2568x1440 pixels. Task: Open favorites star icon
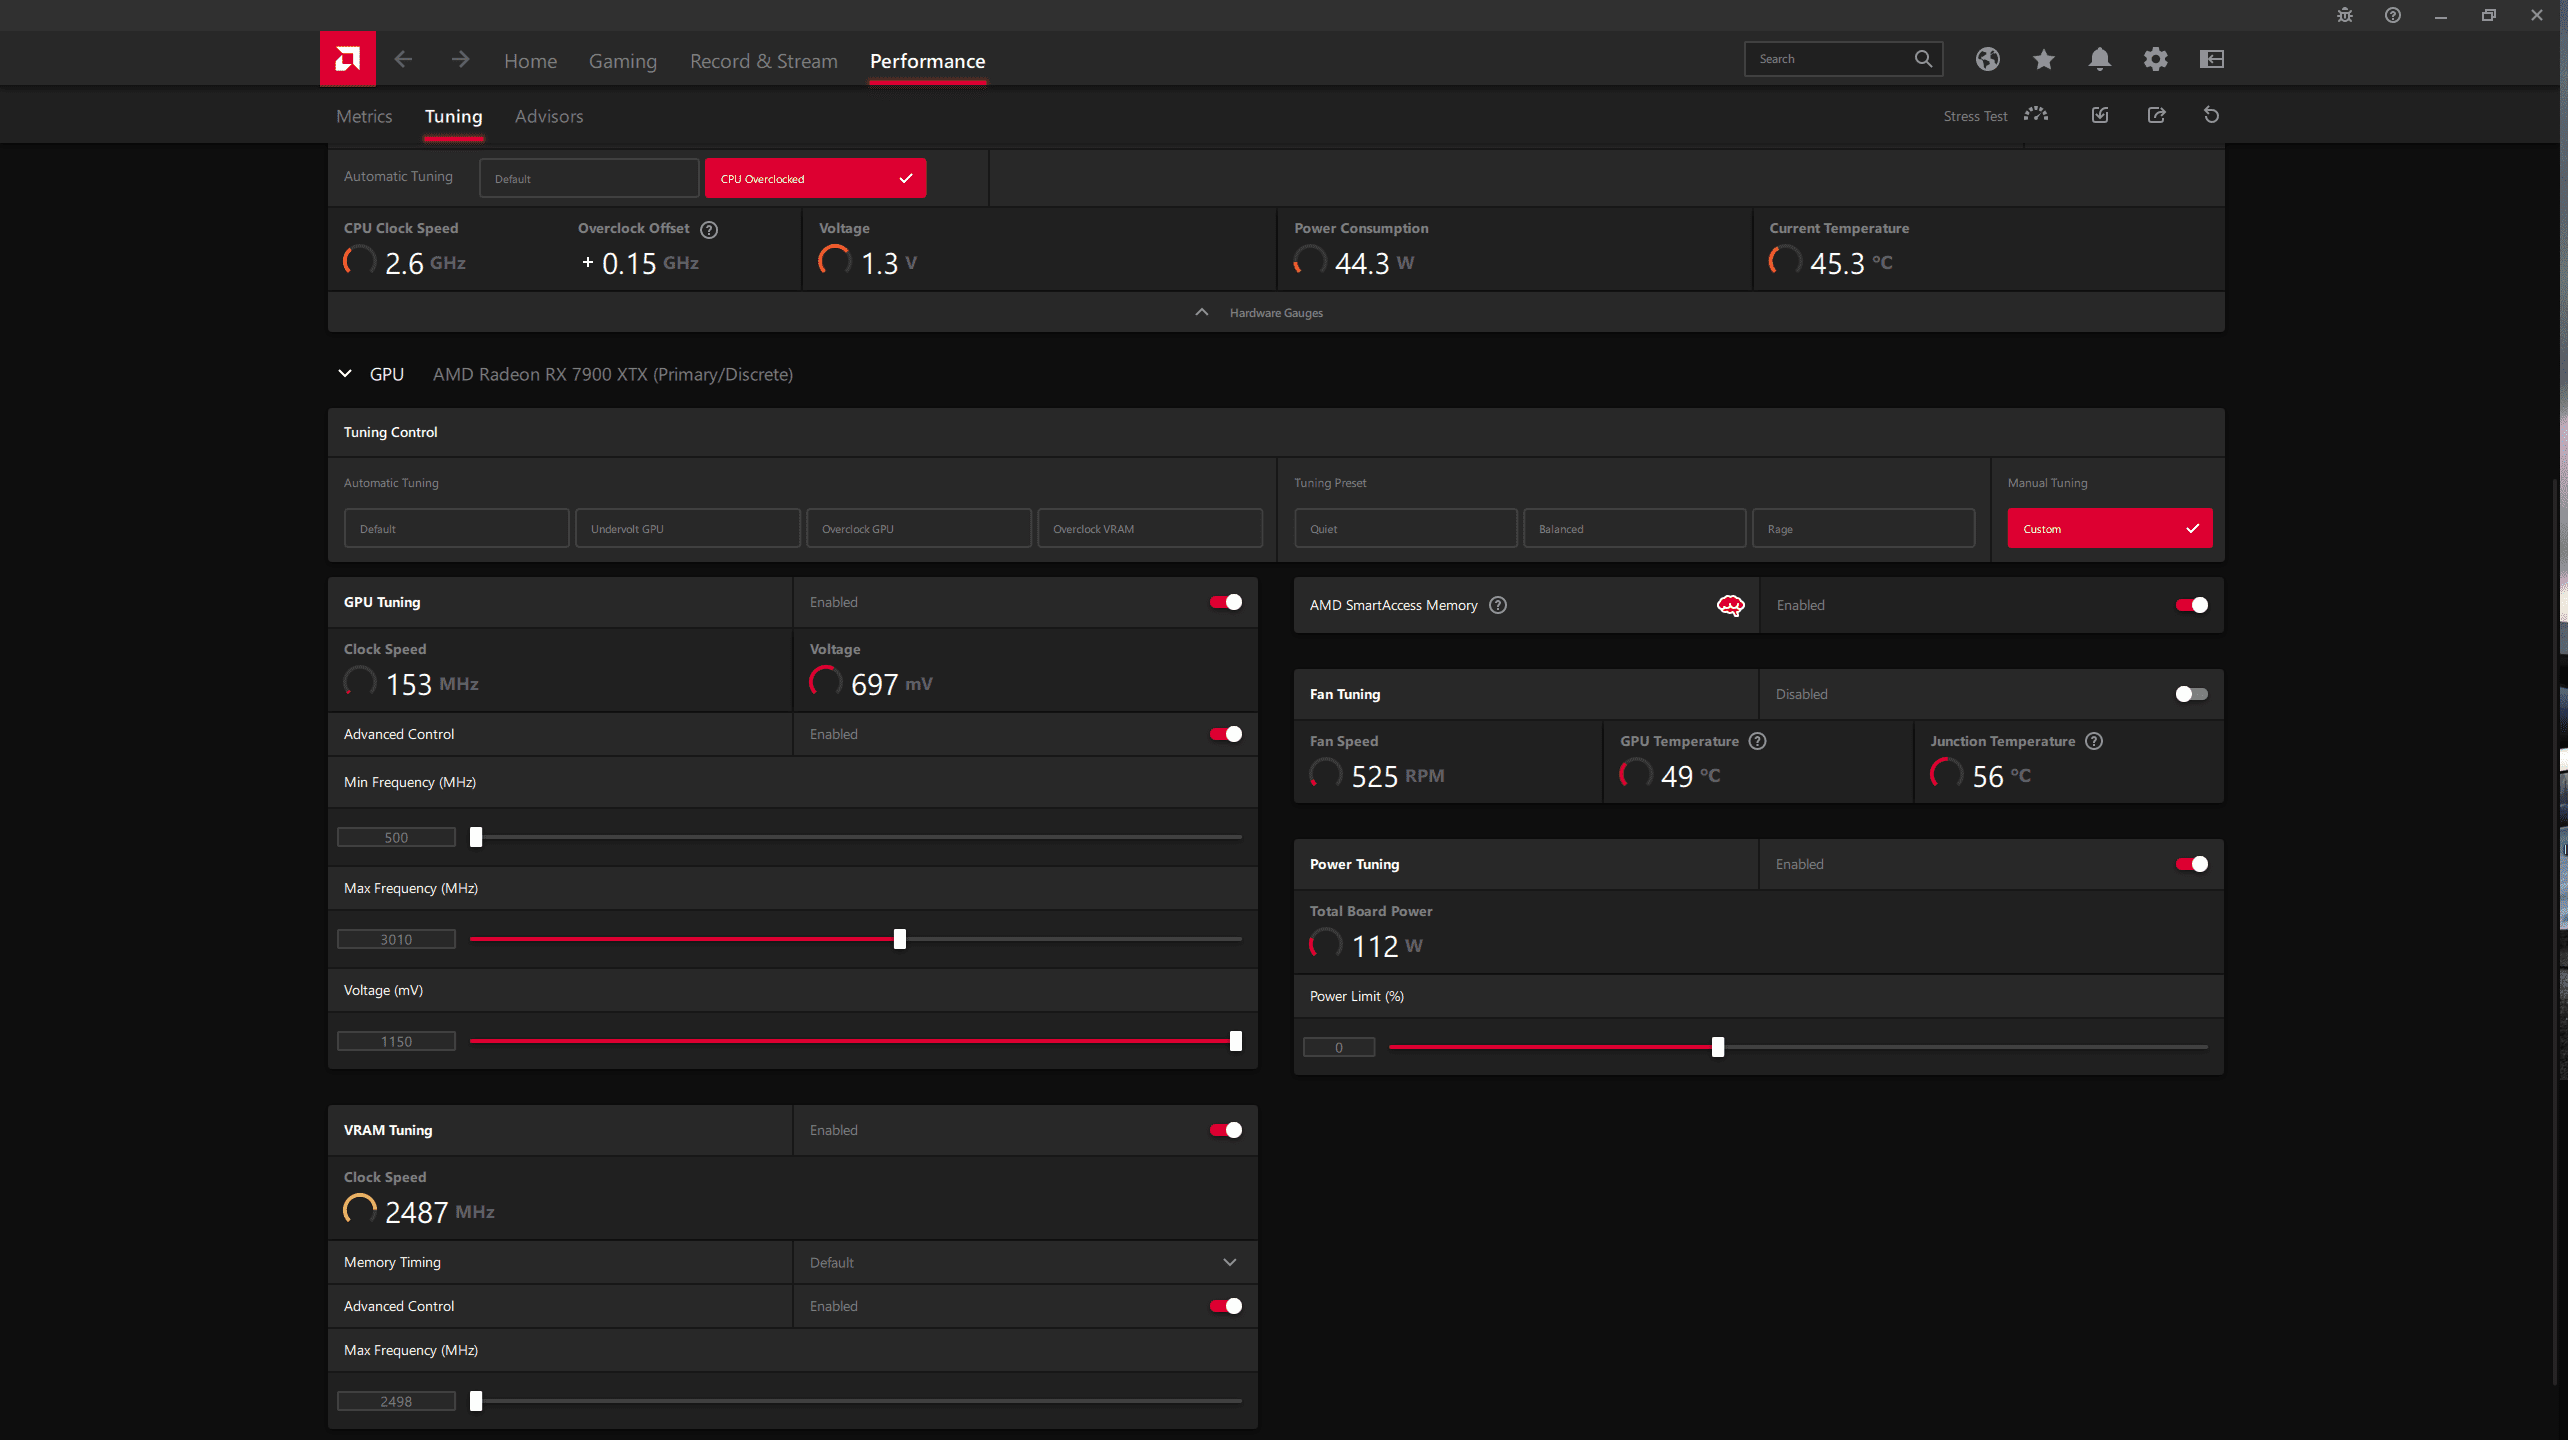click(2043, 59)
